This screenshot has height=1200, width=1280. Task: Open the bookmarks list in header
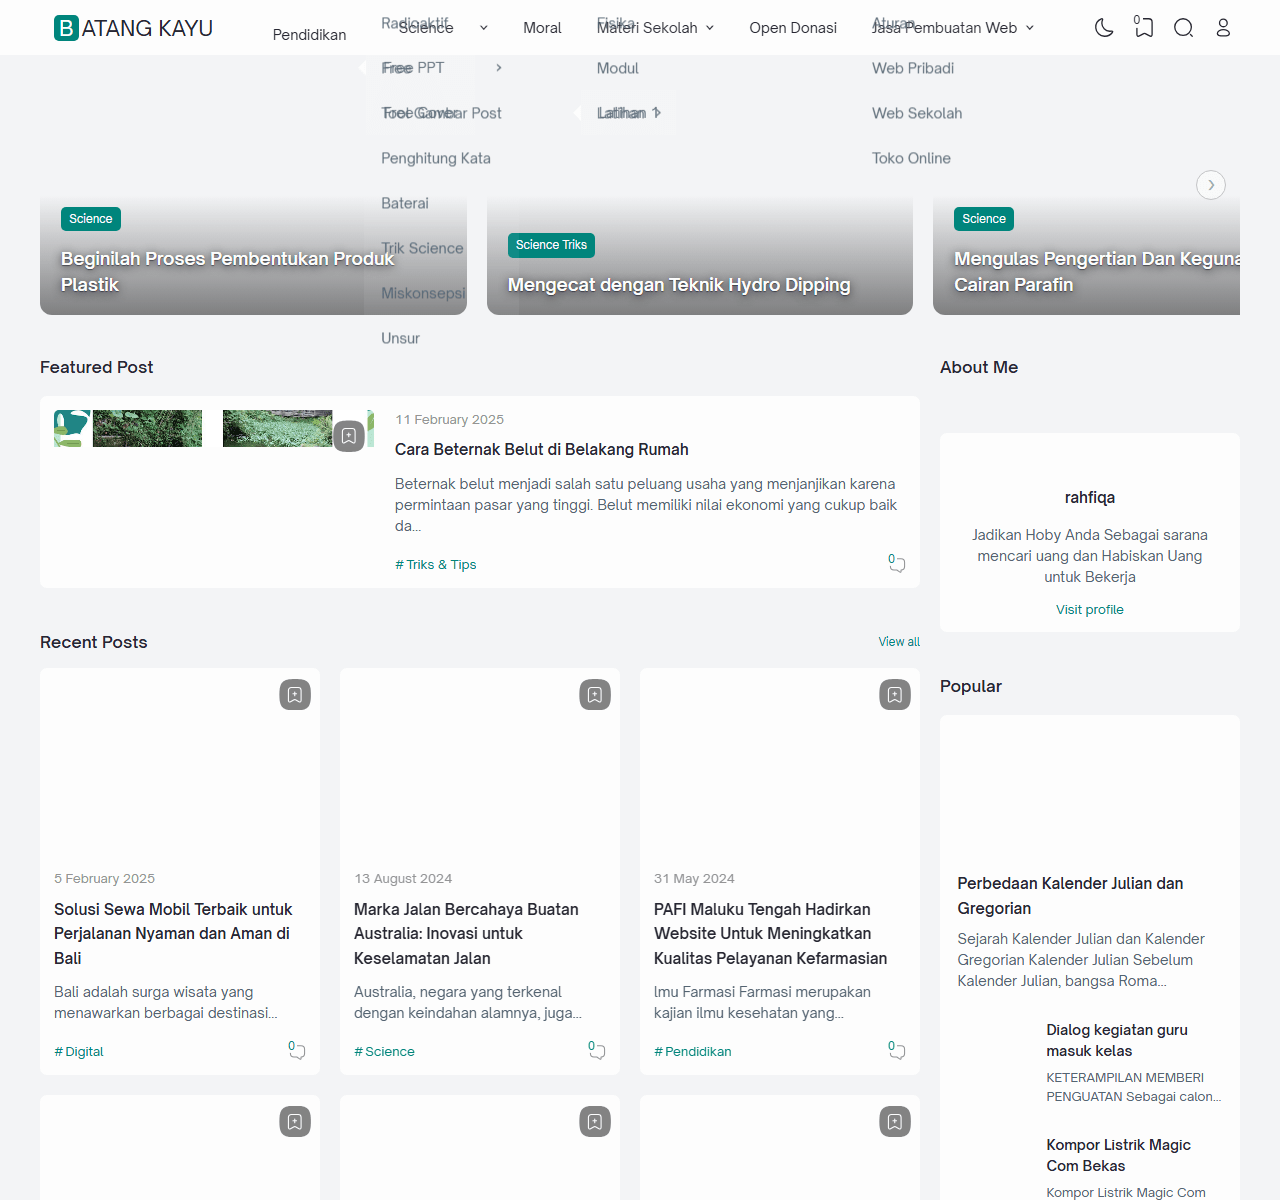[x=1144, y=28]
